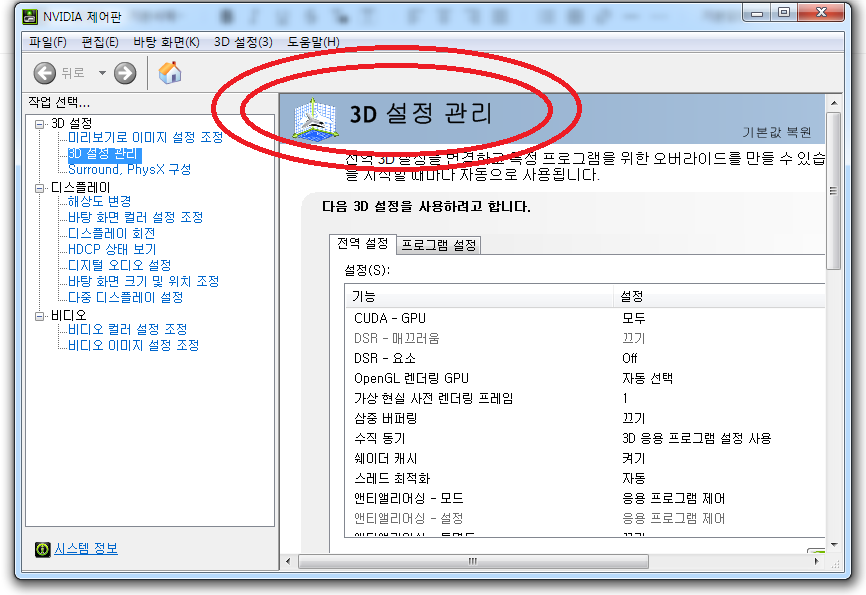The height and width of the screenshot is (595, 866).
Task: Click the Back arrow button
Action: (x=44, y=73)
